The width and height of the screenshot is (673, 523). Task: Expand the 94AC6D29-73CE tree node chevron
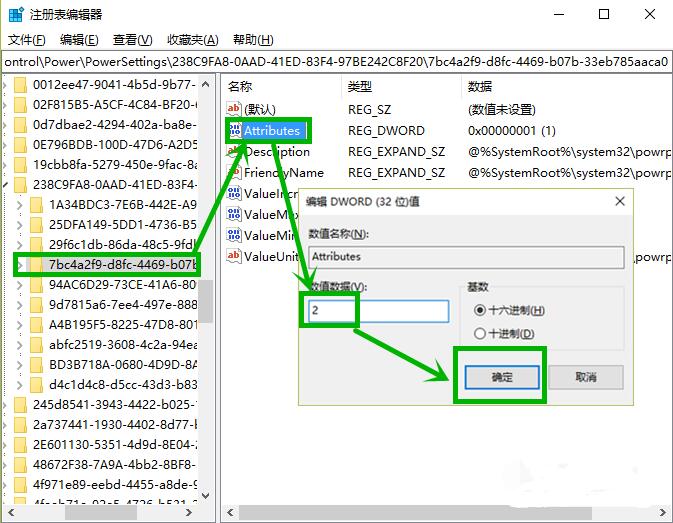point(20,285)
